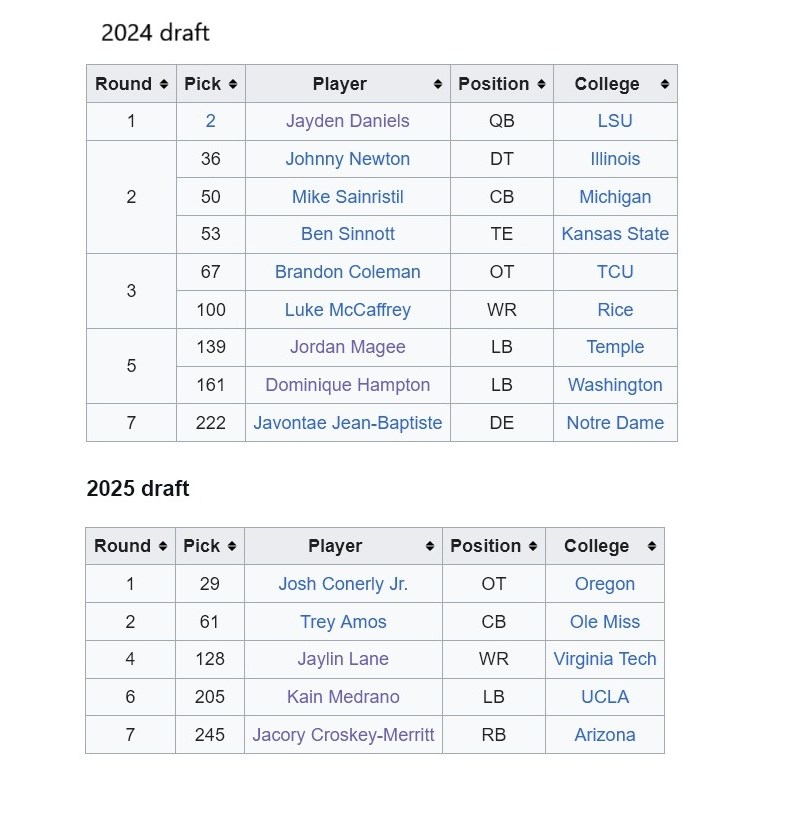
Task: Visit the Virginia Tech link
Action: [x=605, y=659]
